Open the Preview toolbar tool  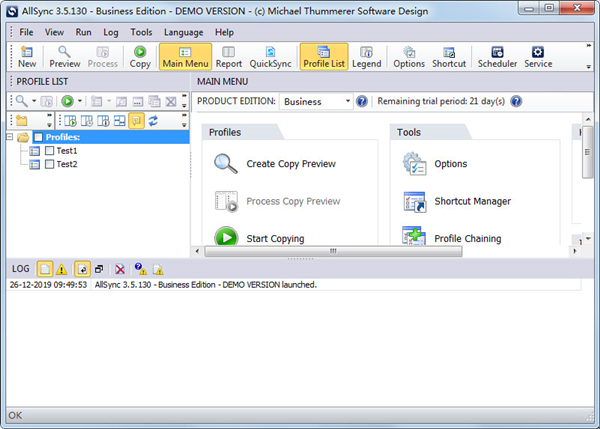click(64, 56)
